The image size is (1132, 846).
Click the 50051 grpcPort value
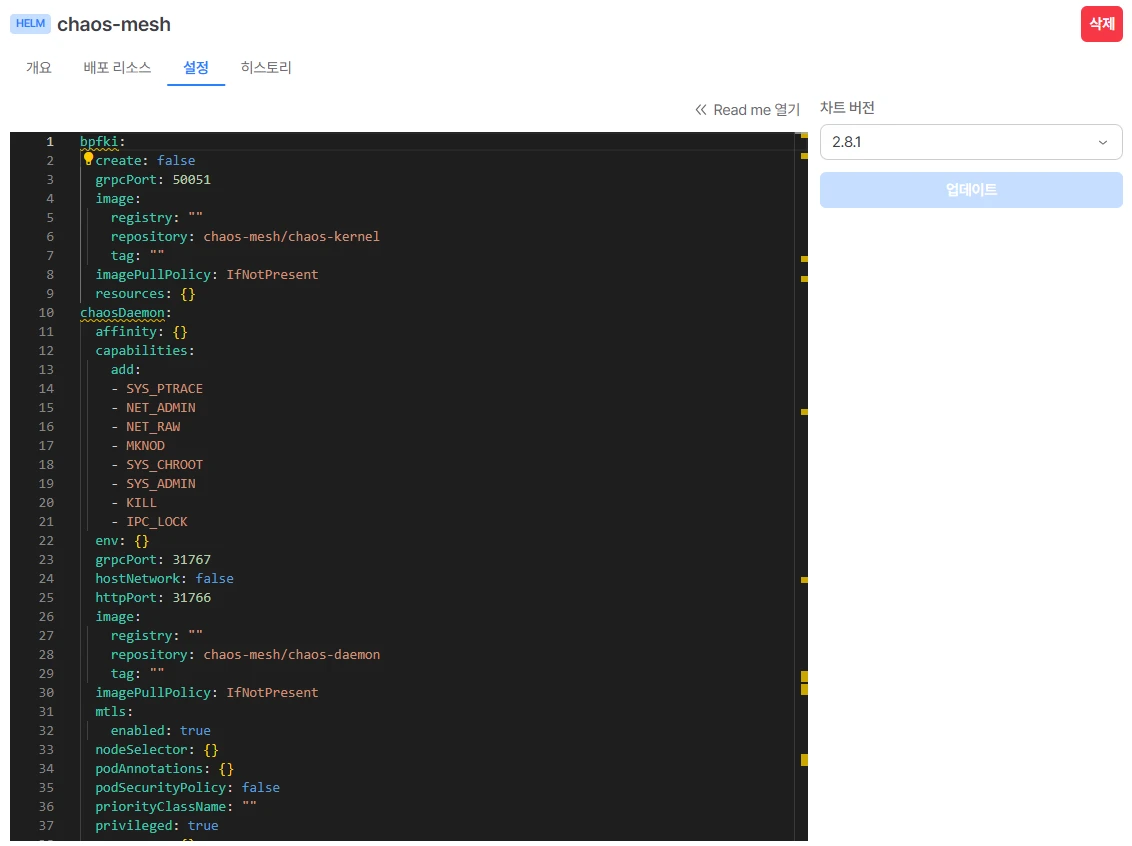click(191, 179)
